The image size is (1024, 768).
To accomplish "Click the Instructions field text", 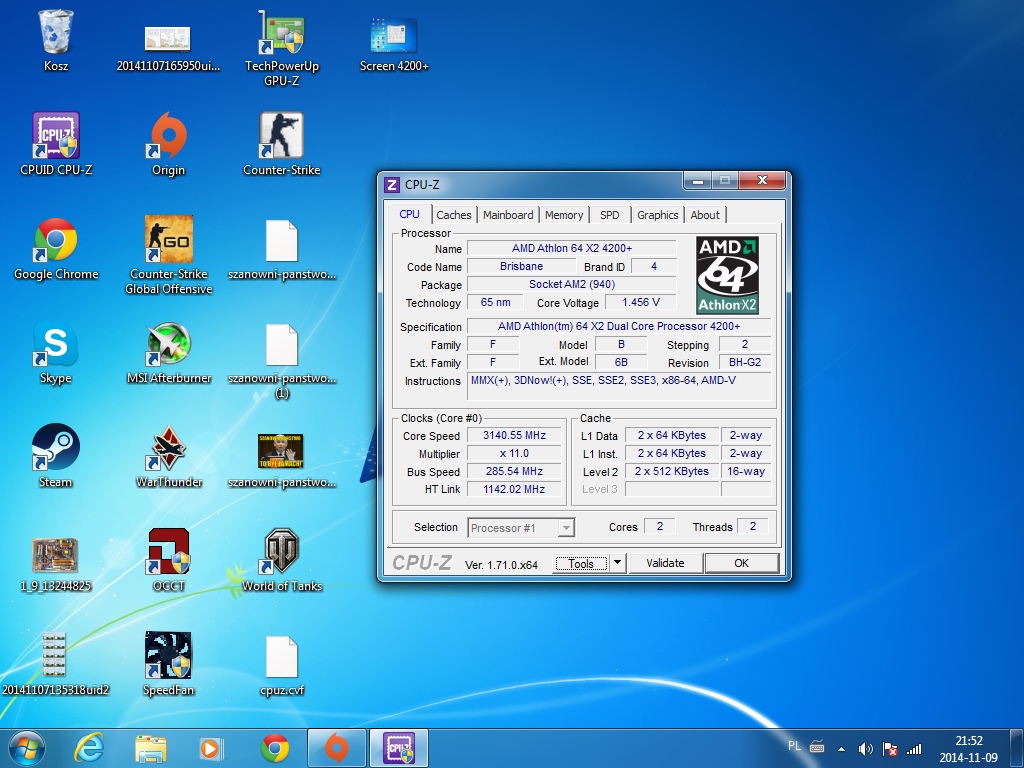I will point(618,386).
